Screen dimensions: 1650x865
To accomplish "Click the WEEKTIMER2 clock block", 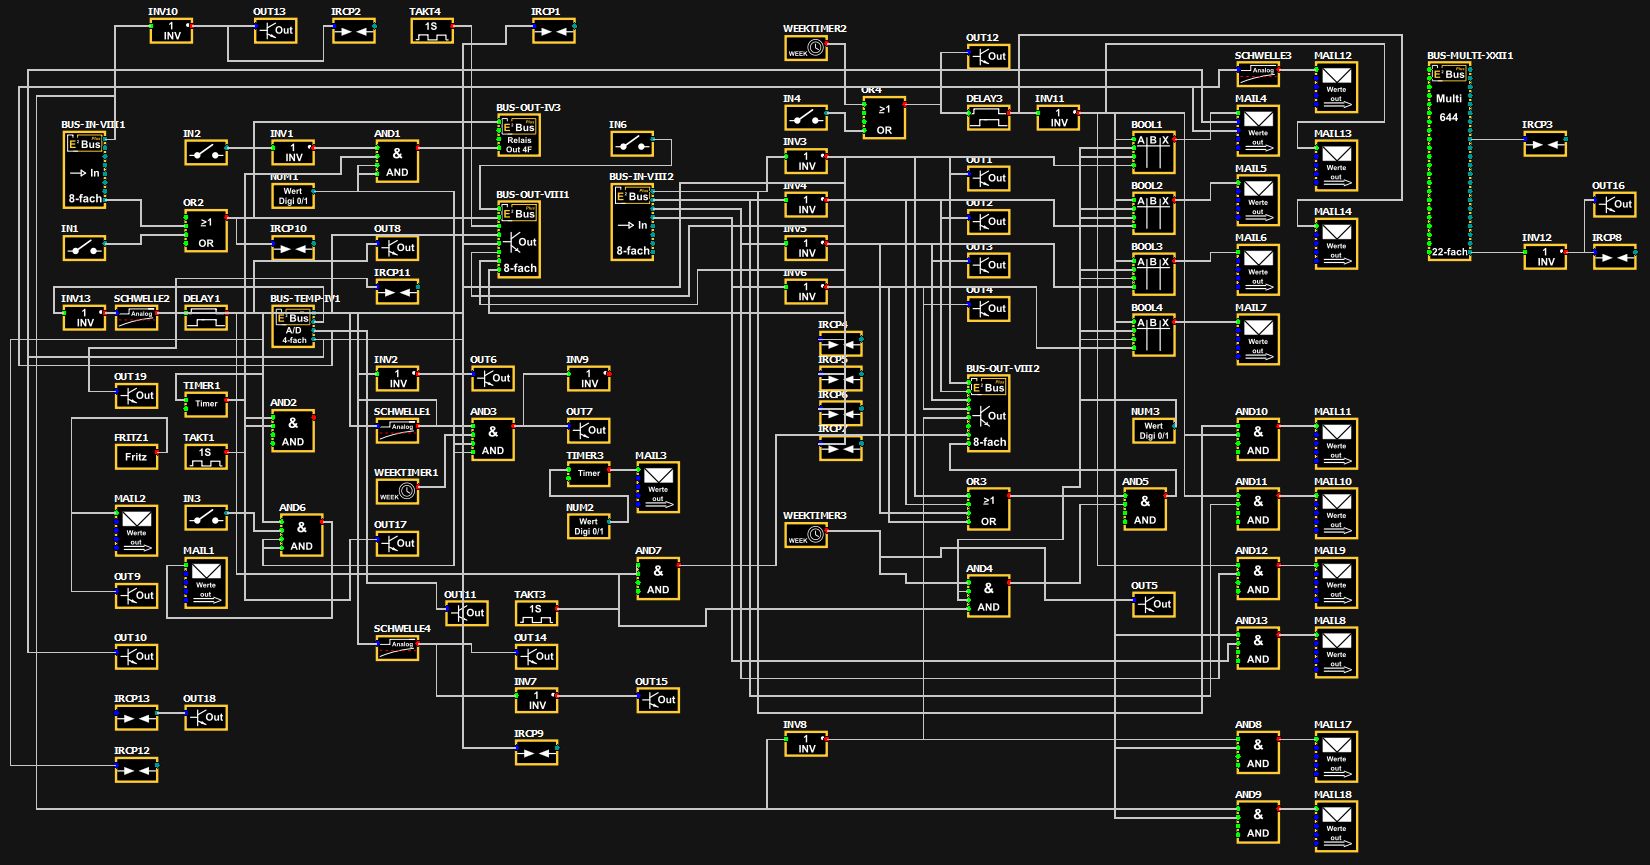I will pyautogui.click(x=806, y=48).
